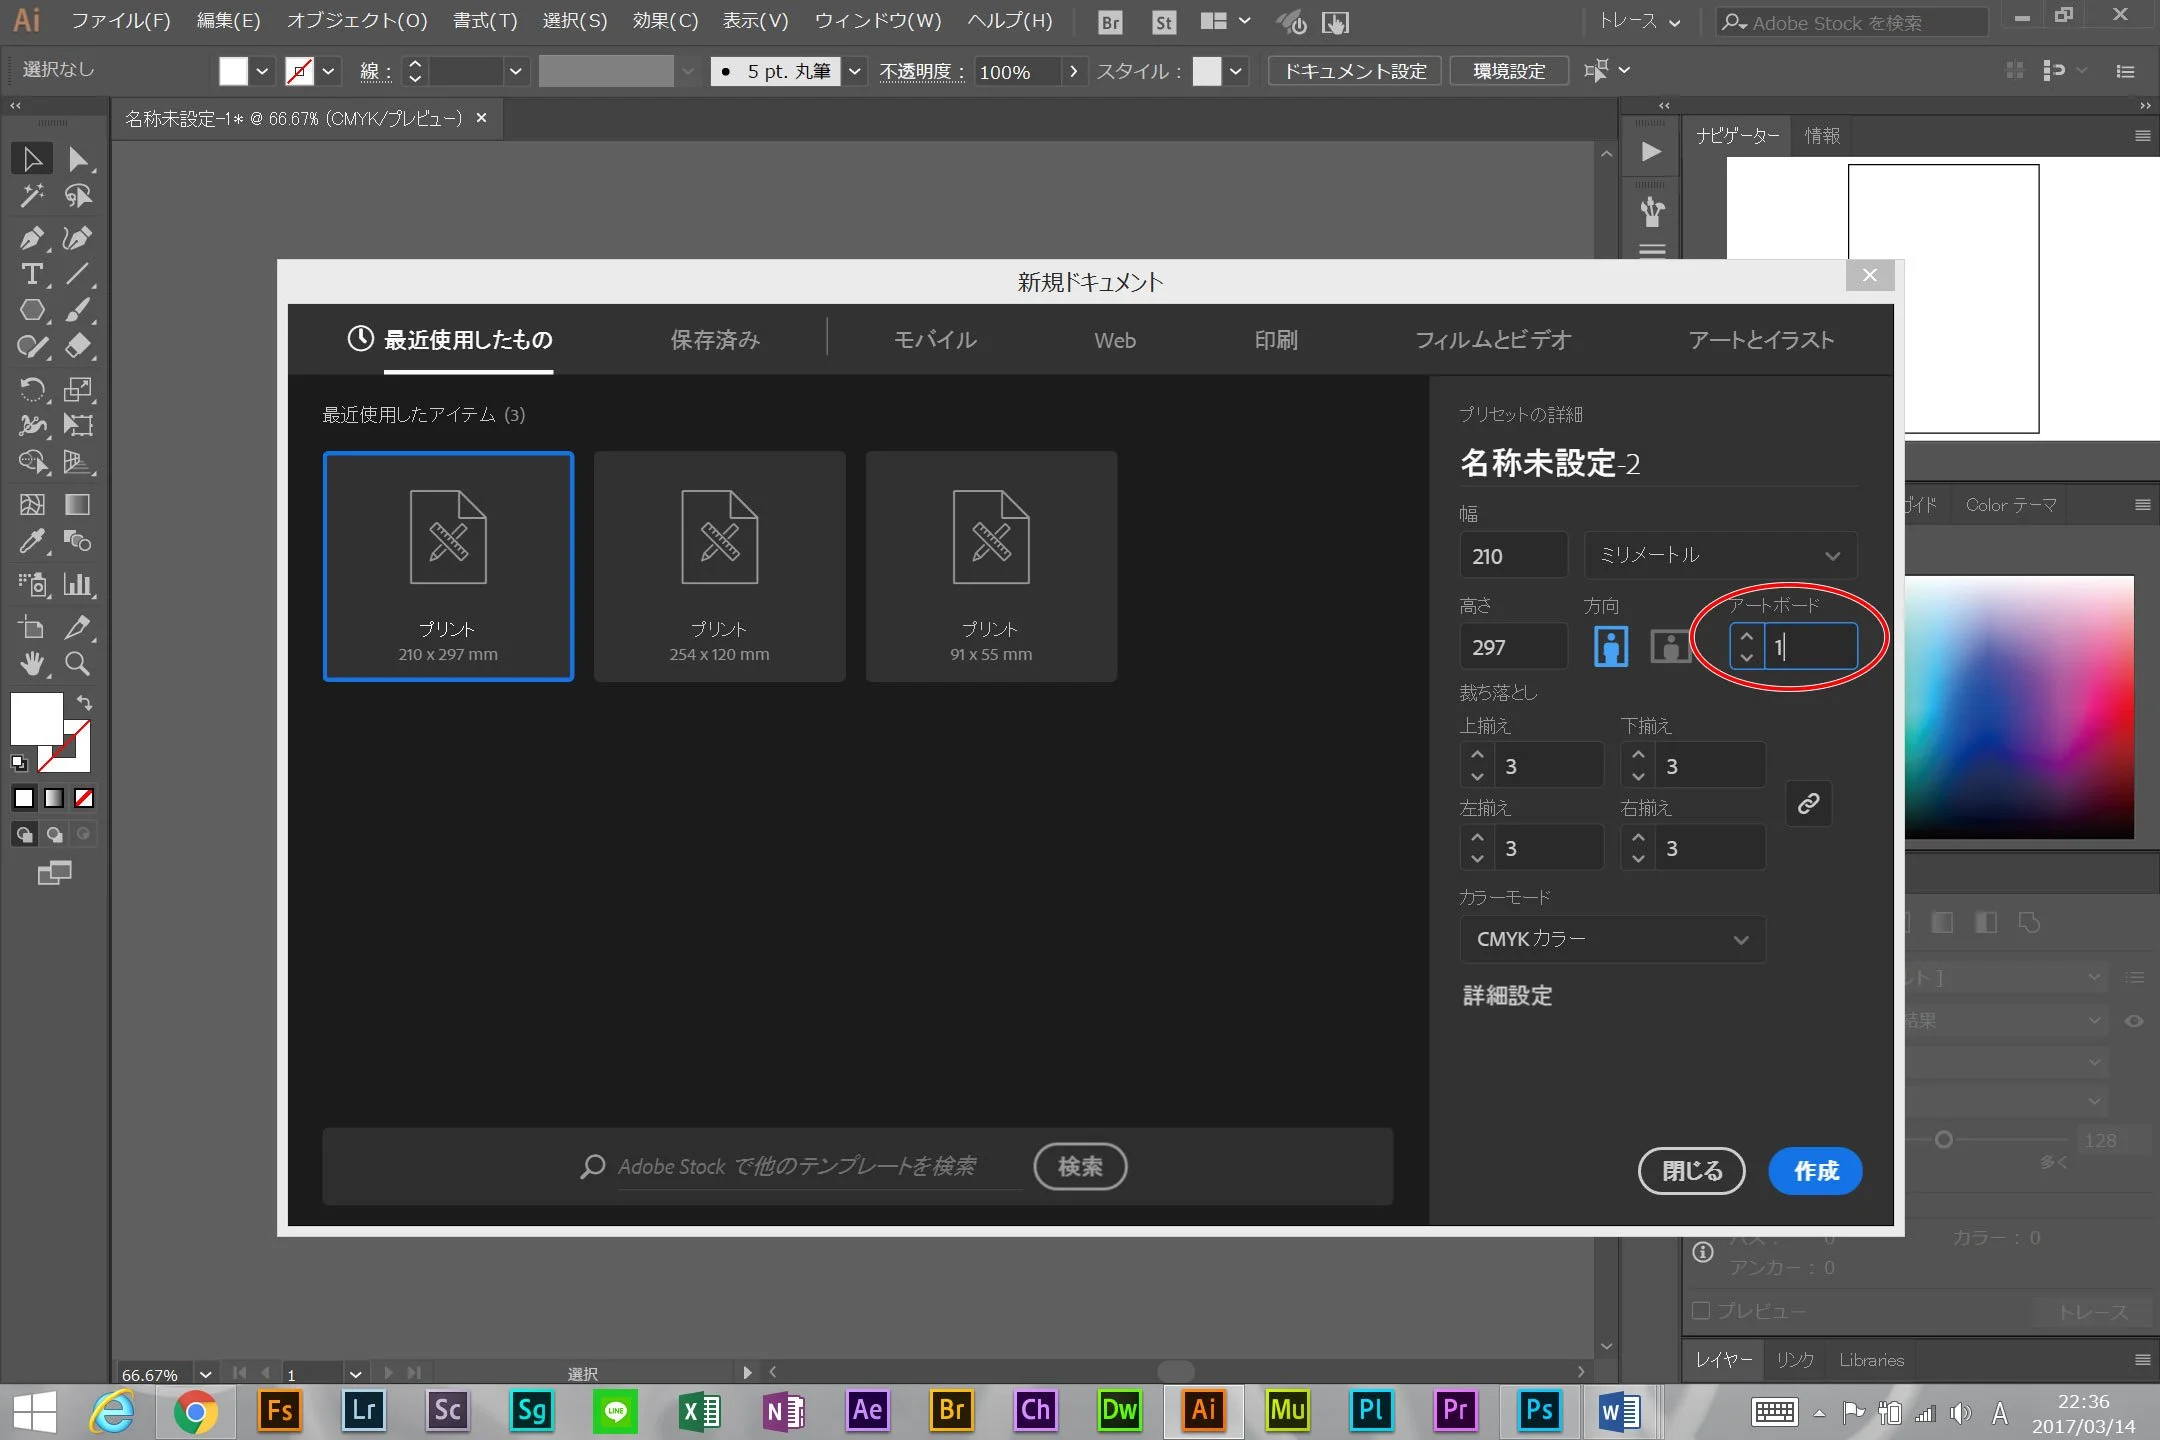This screenshot has width=2160, height=1440.
Task: Open the 効果(C) menu
Action: pyautogui.click(x=665, y=21)
